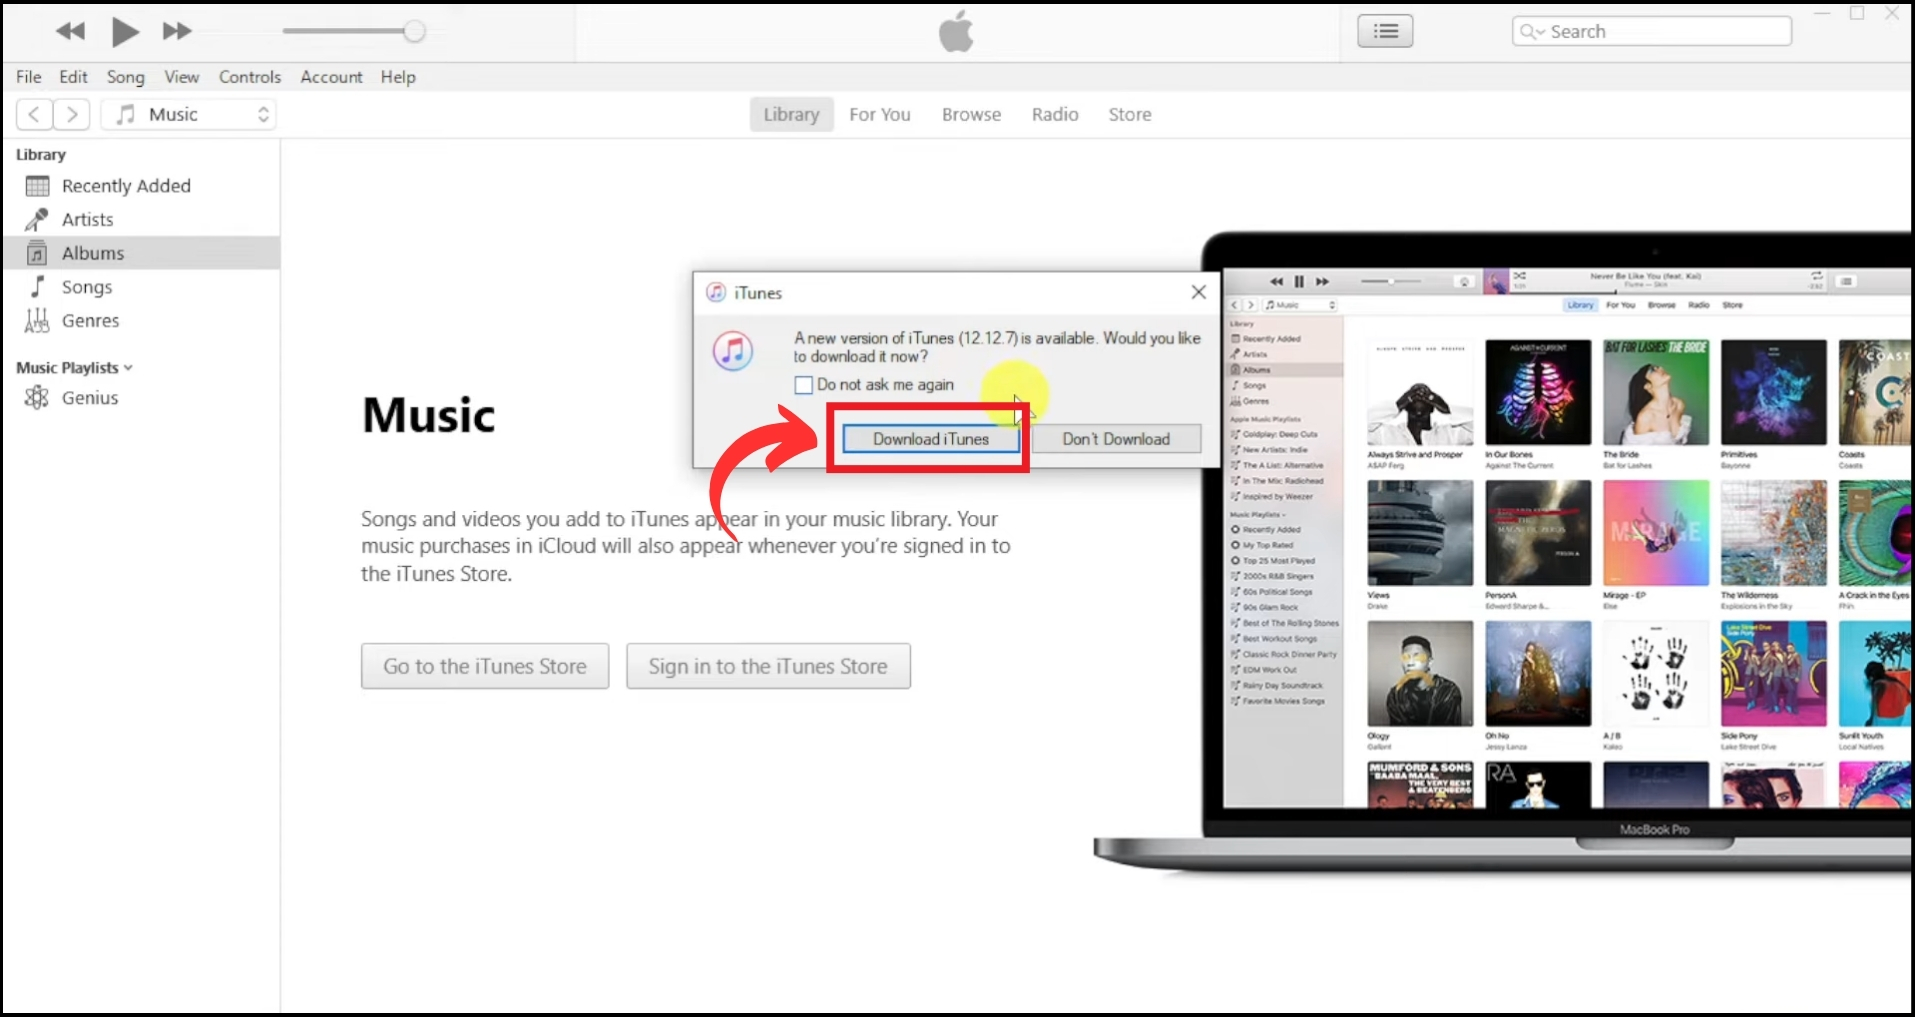Click the Apple logo at the top

coord(956,31)
